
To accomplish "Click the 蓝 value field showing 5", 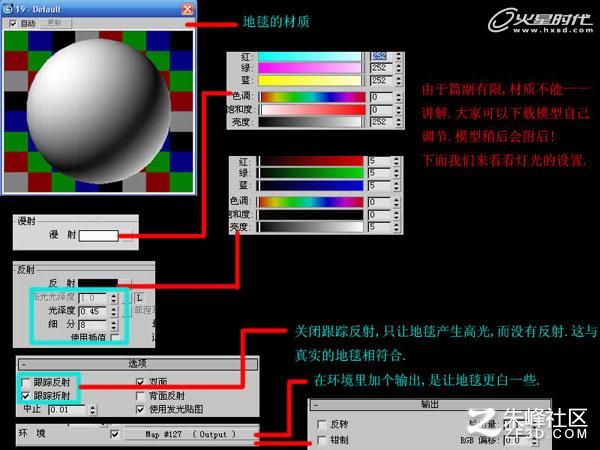I will 379,186.
